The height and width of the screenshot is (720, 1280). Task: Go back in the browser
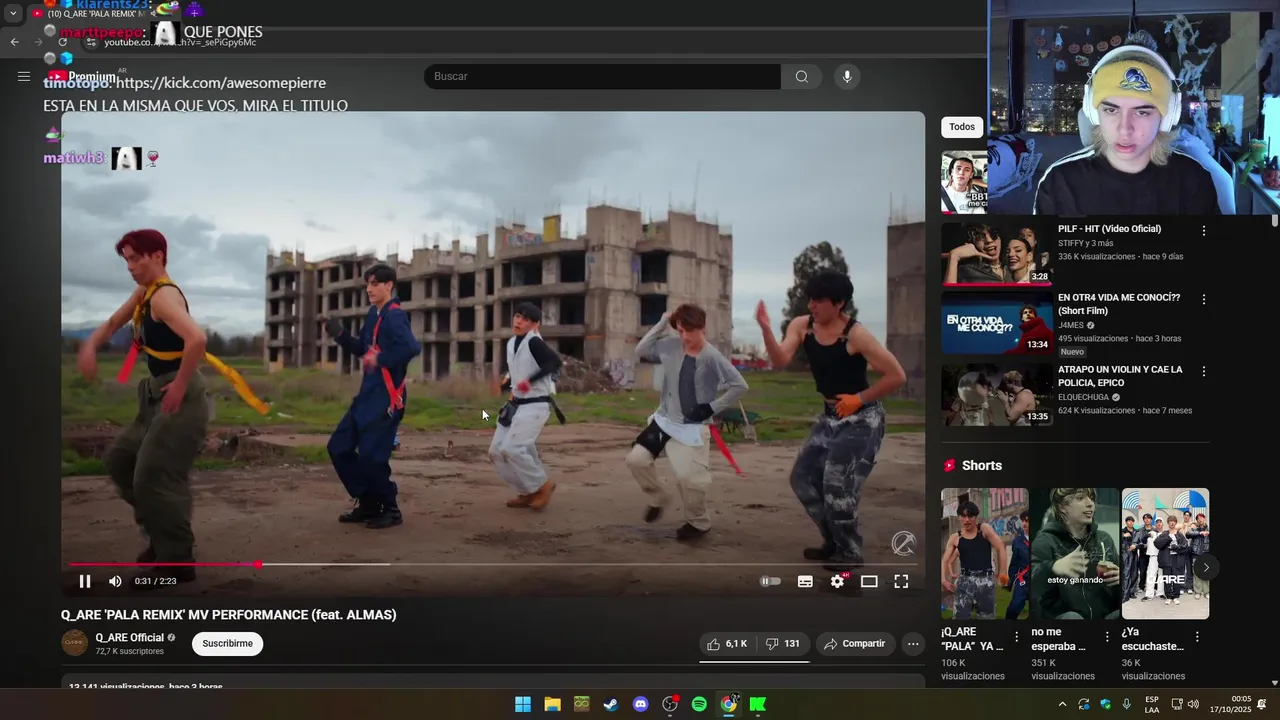click(14, 42)
